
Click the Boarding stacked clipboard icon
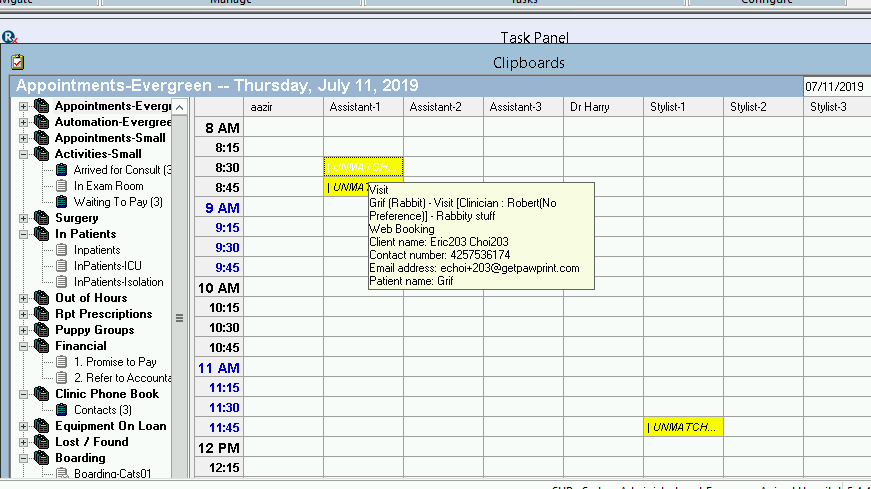pyautogui.click(x=41, y=458)
